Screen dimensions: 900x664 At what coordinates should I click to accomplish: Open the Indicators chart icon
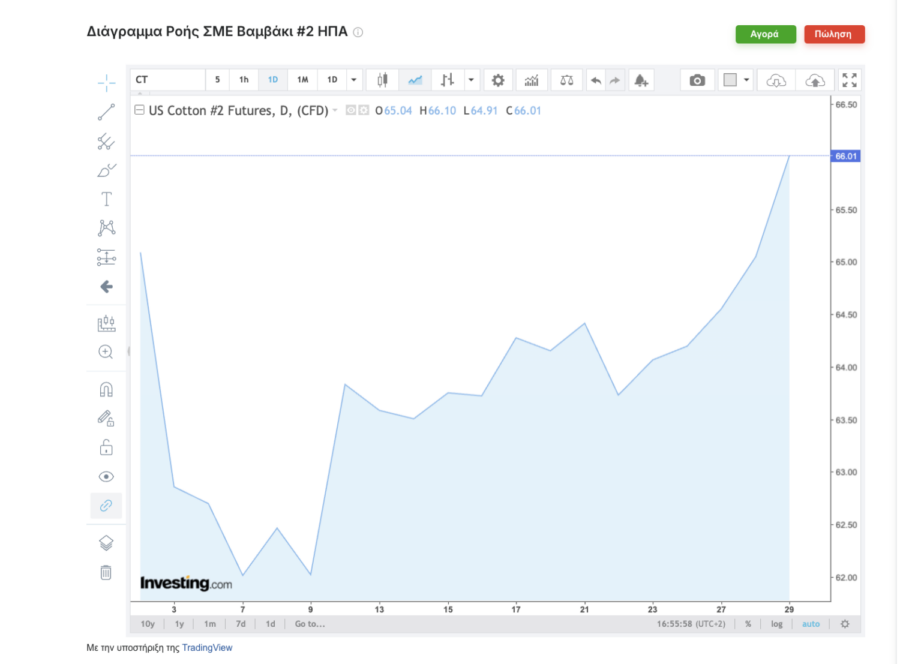point(532,80)
